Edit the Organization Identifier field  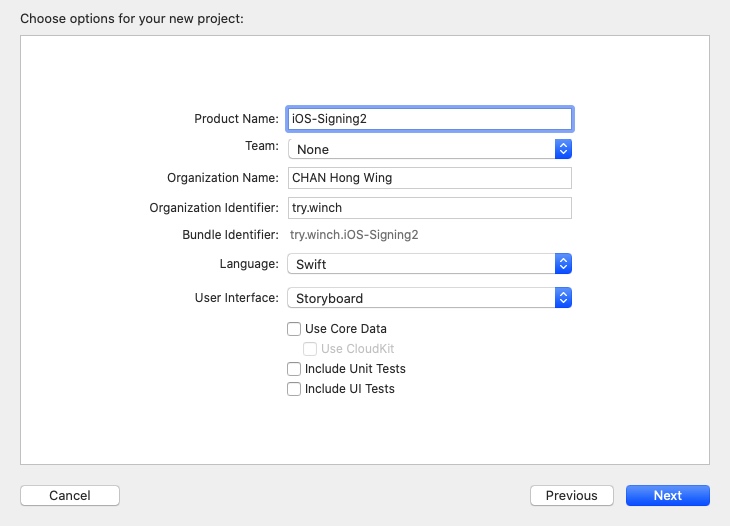[x=430, y=208]
